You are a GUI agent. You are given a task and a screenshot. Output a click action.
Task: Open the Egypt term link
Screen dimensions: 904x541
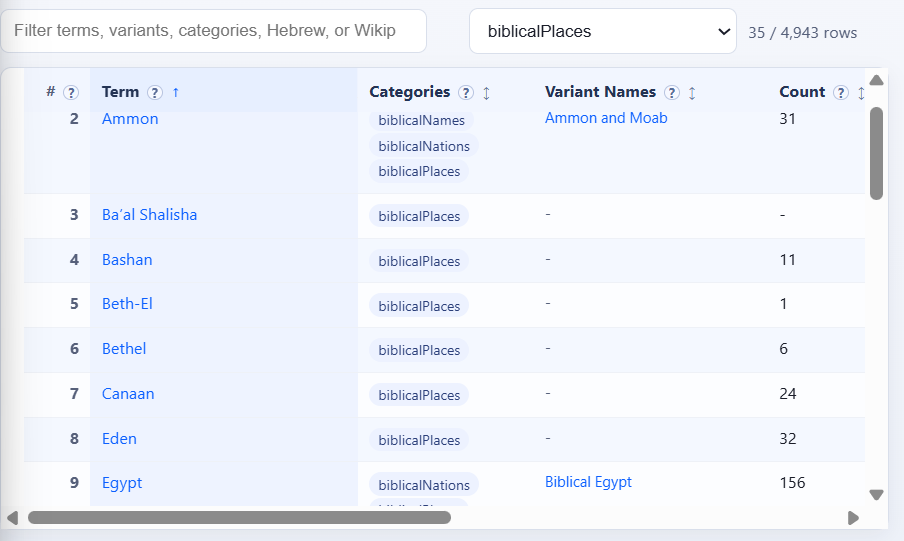(122, 483)
